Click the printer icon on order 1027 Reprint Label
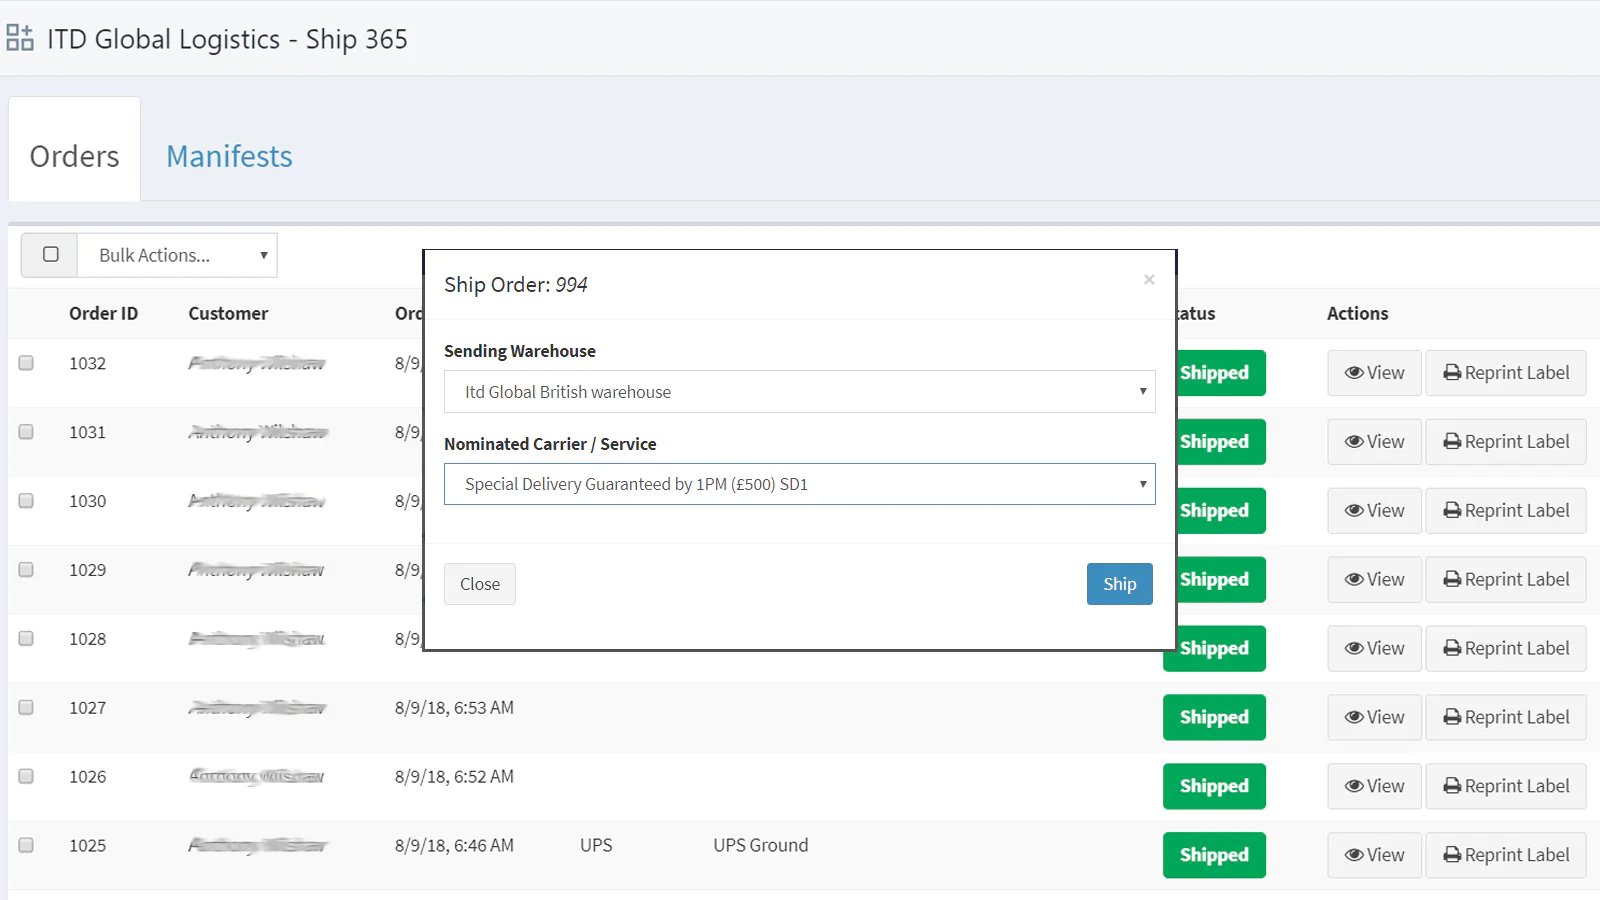Viewport: 1600px width, 900px height. coord(1452,717)
